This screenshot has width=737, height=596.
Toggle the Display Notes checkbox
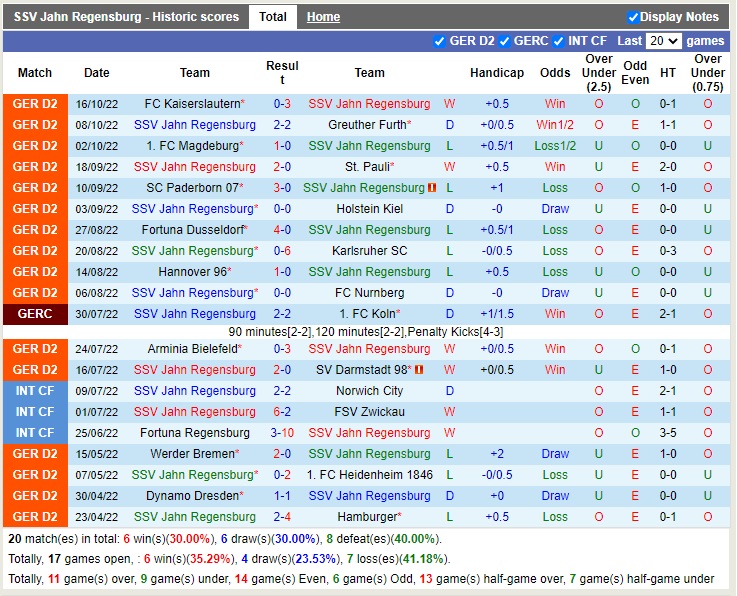[x=633, y=17]
